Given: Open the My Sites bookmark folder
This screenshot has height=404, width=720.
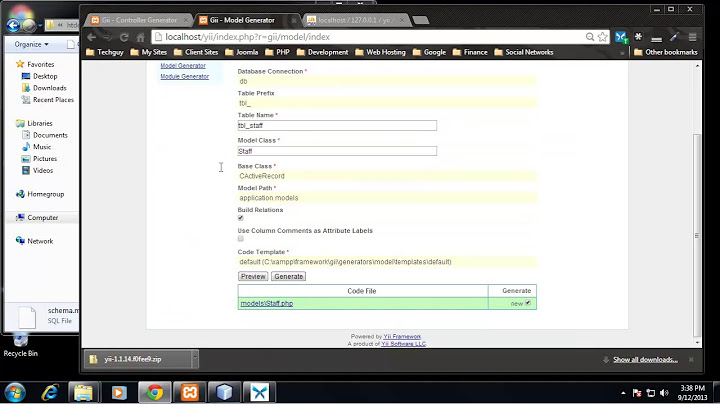Looking at the screenshot, I should tap(149, 52).
